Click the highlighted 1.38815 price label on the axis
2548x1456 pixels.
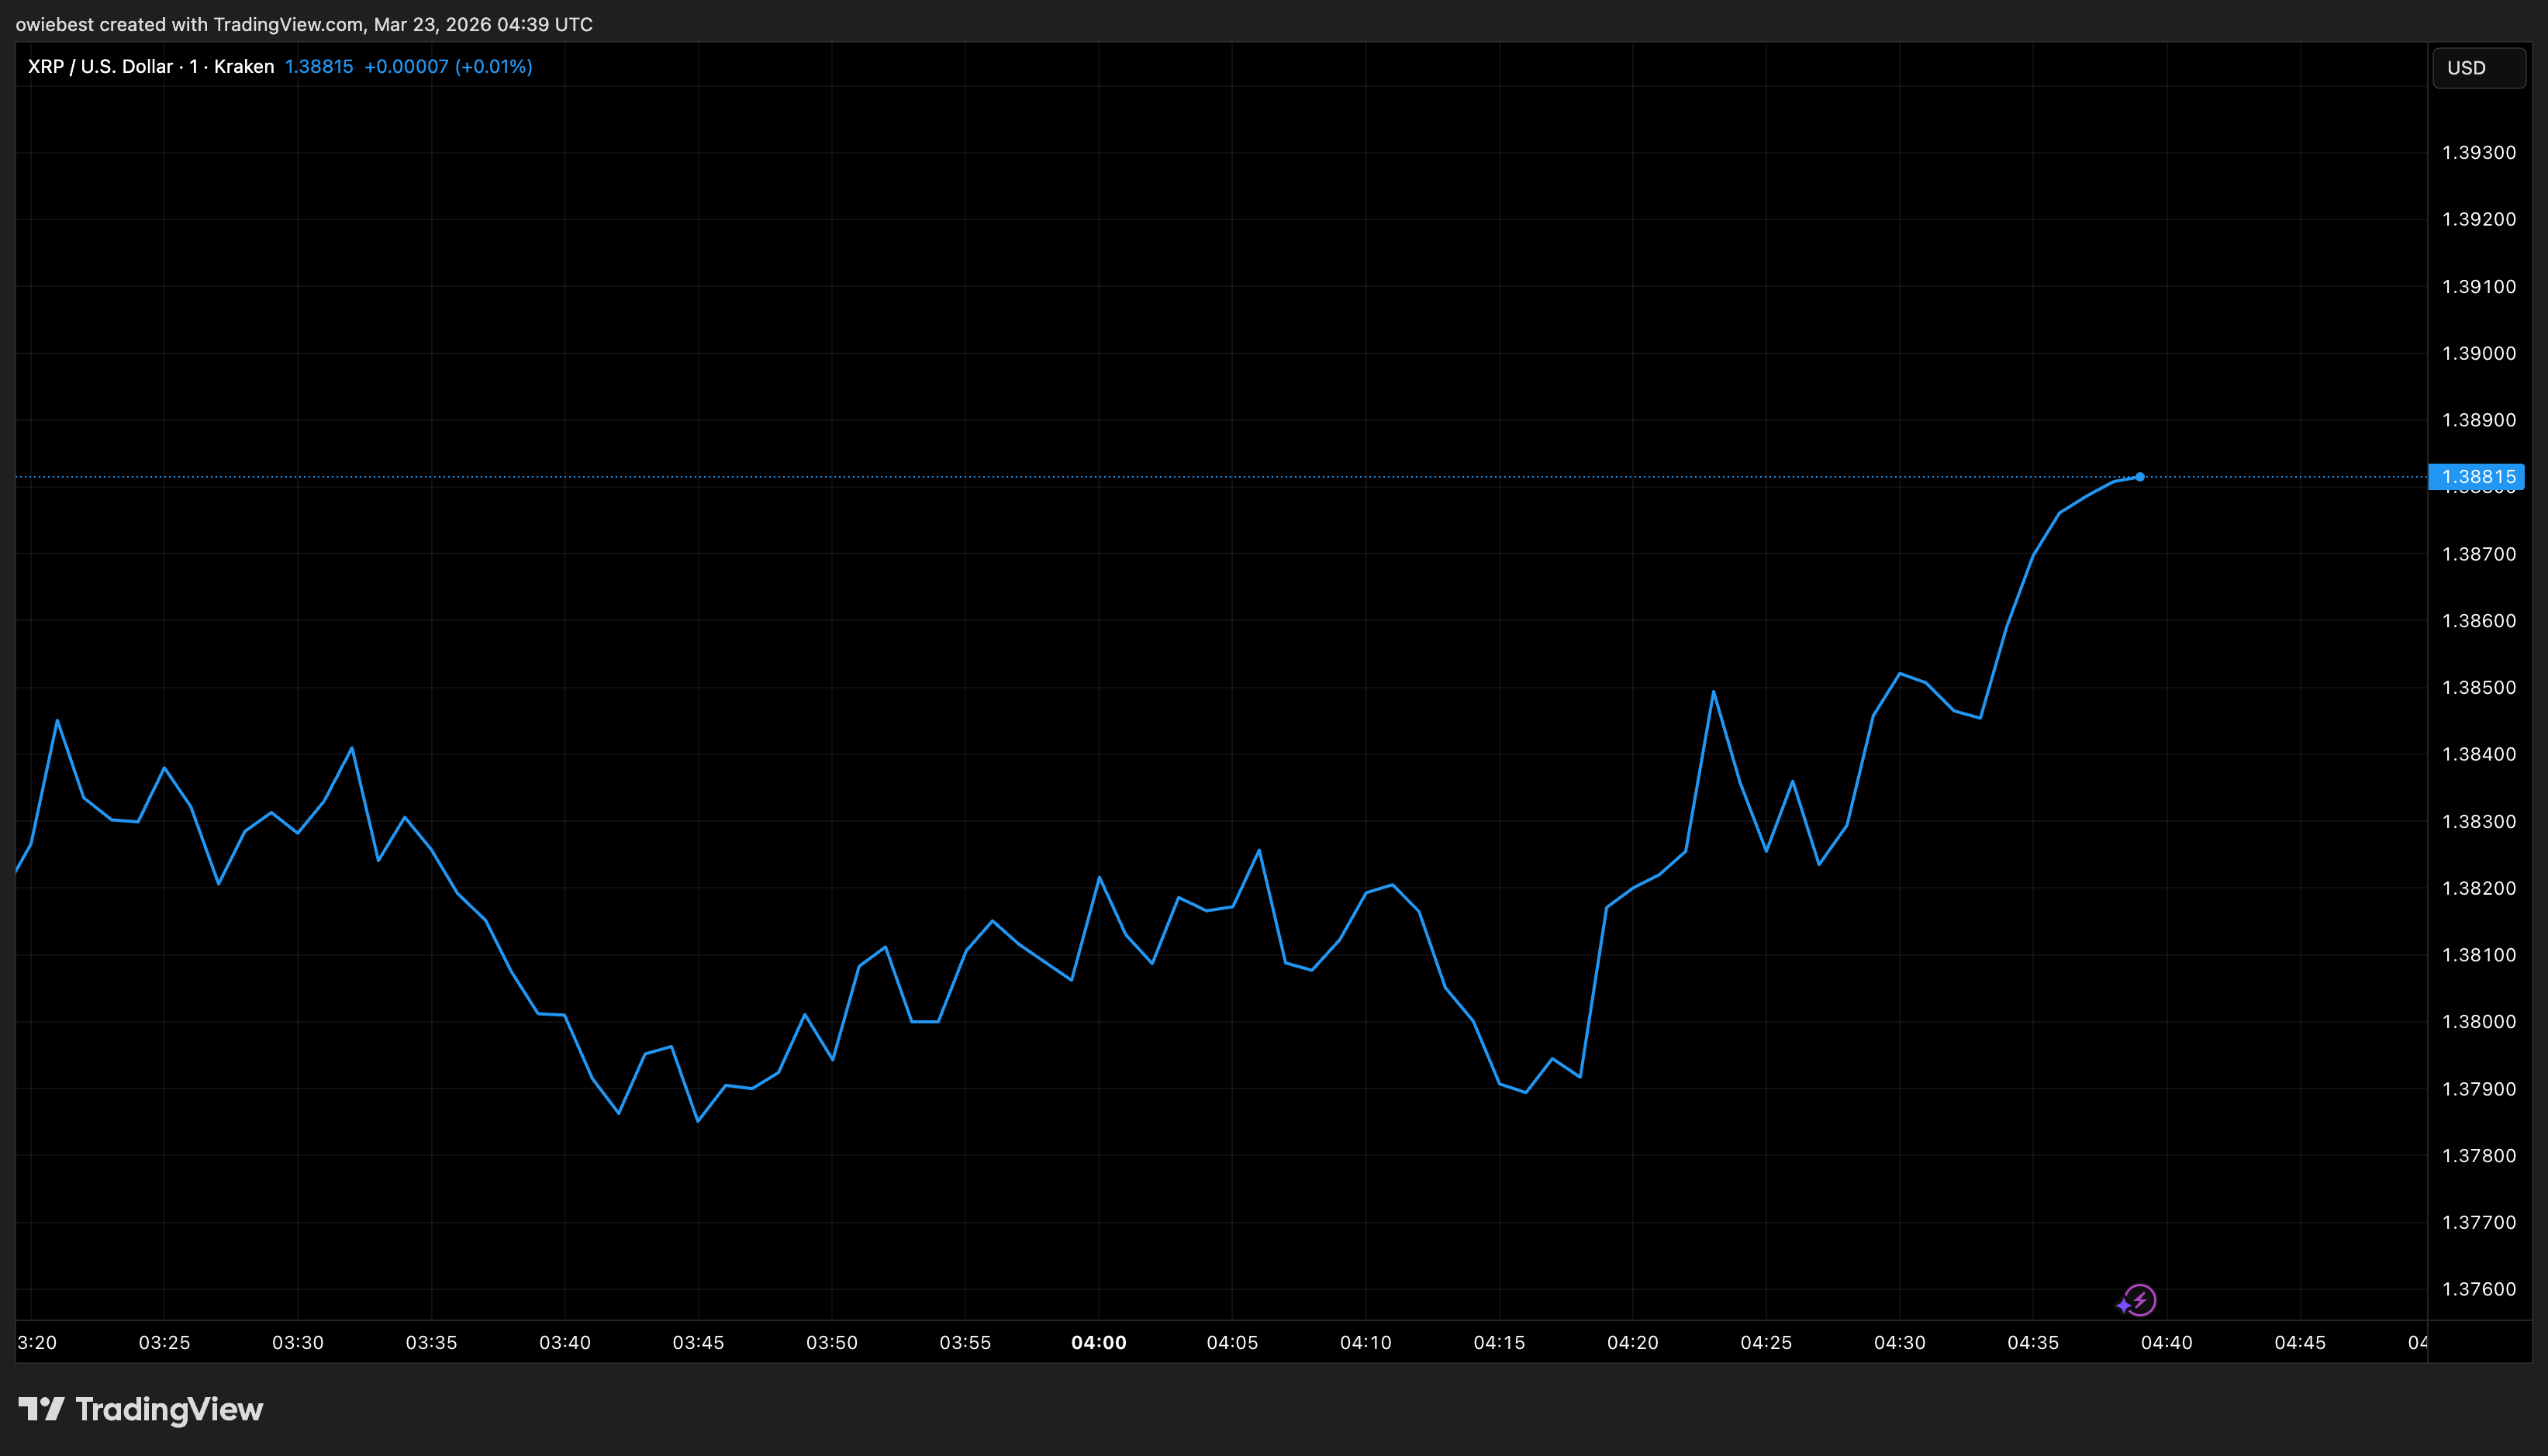2477,477
